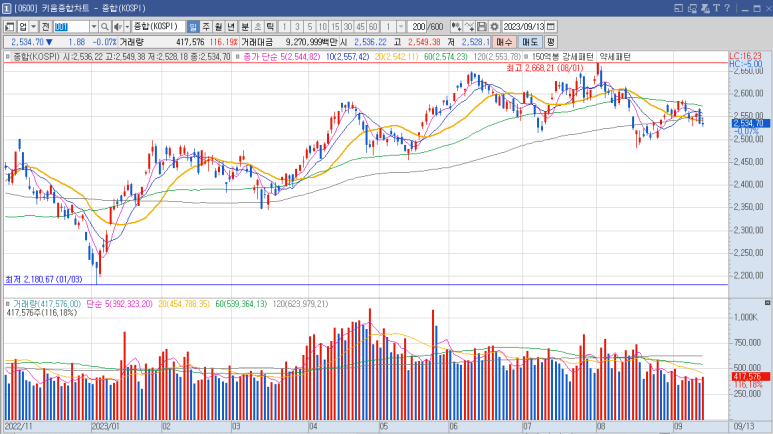
Task: Click the 정 button next to 매도
Action: [x=551, y=42]
